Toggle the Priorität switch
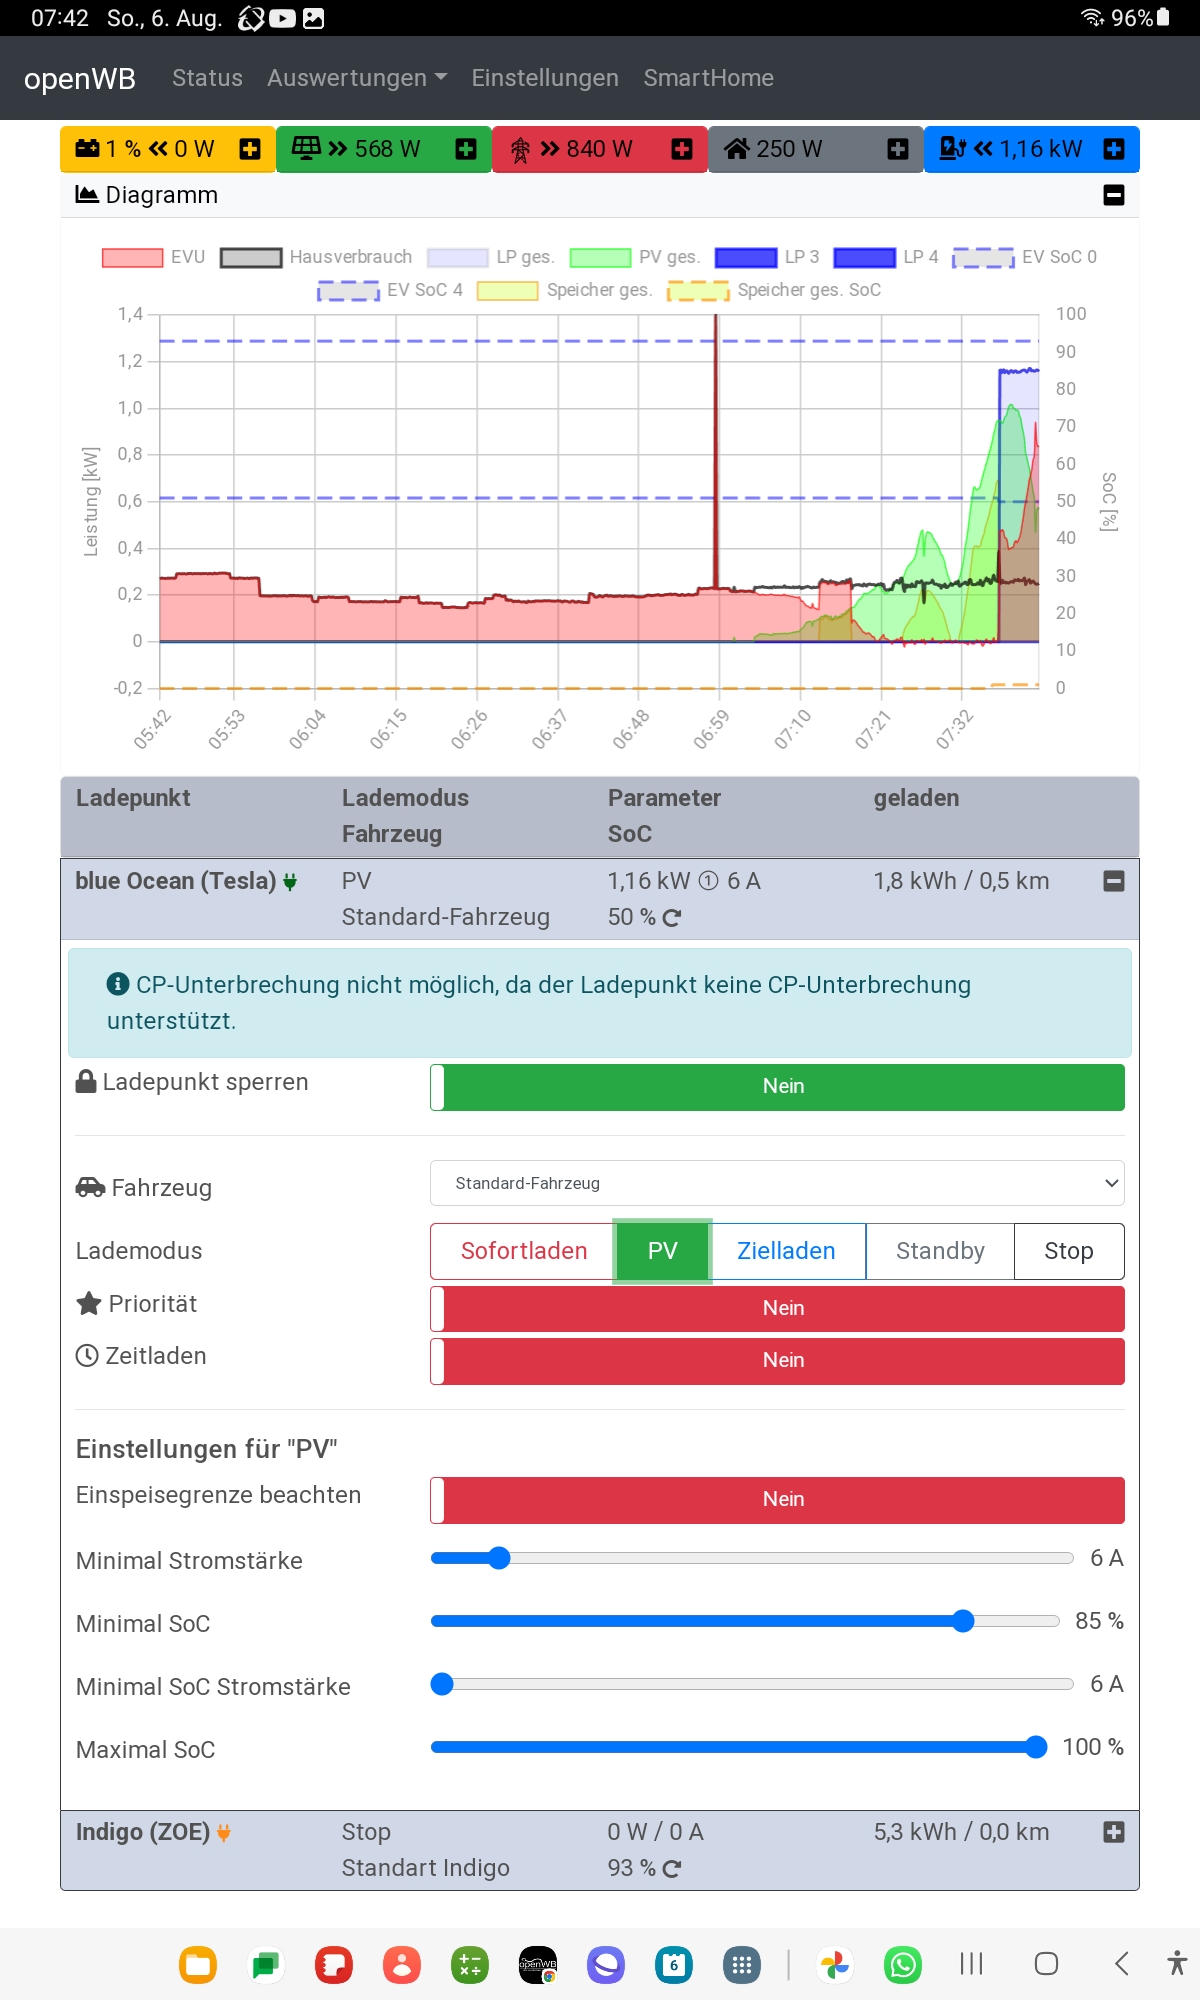 tap(777, 1309)
